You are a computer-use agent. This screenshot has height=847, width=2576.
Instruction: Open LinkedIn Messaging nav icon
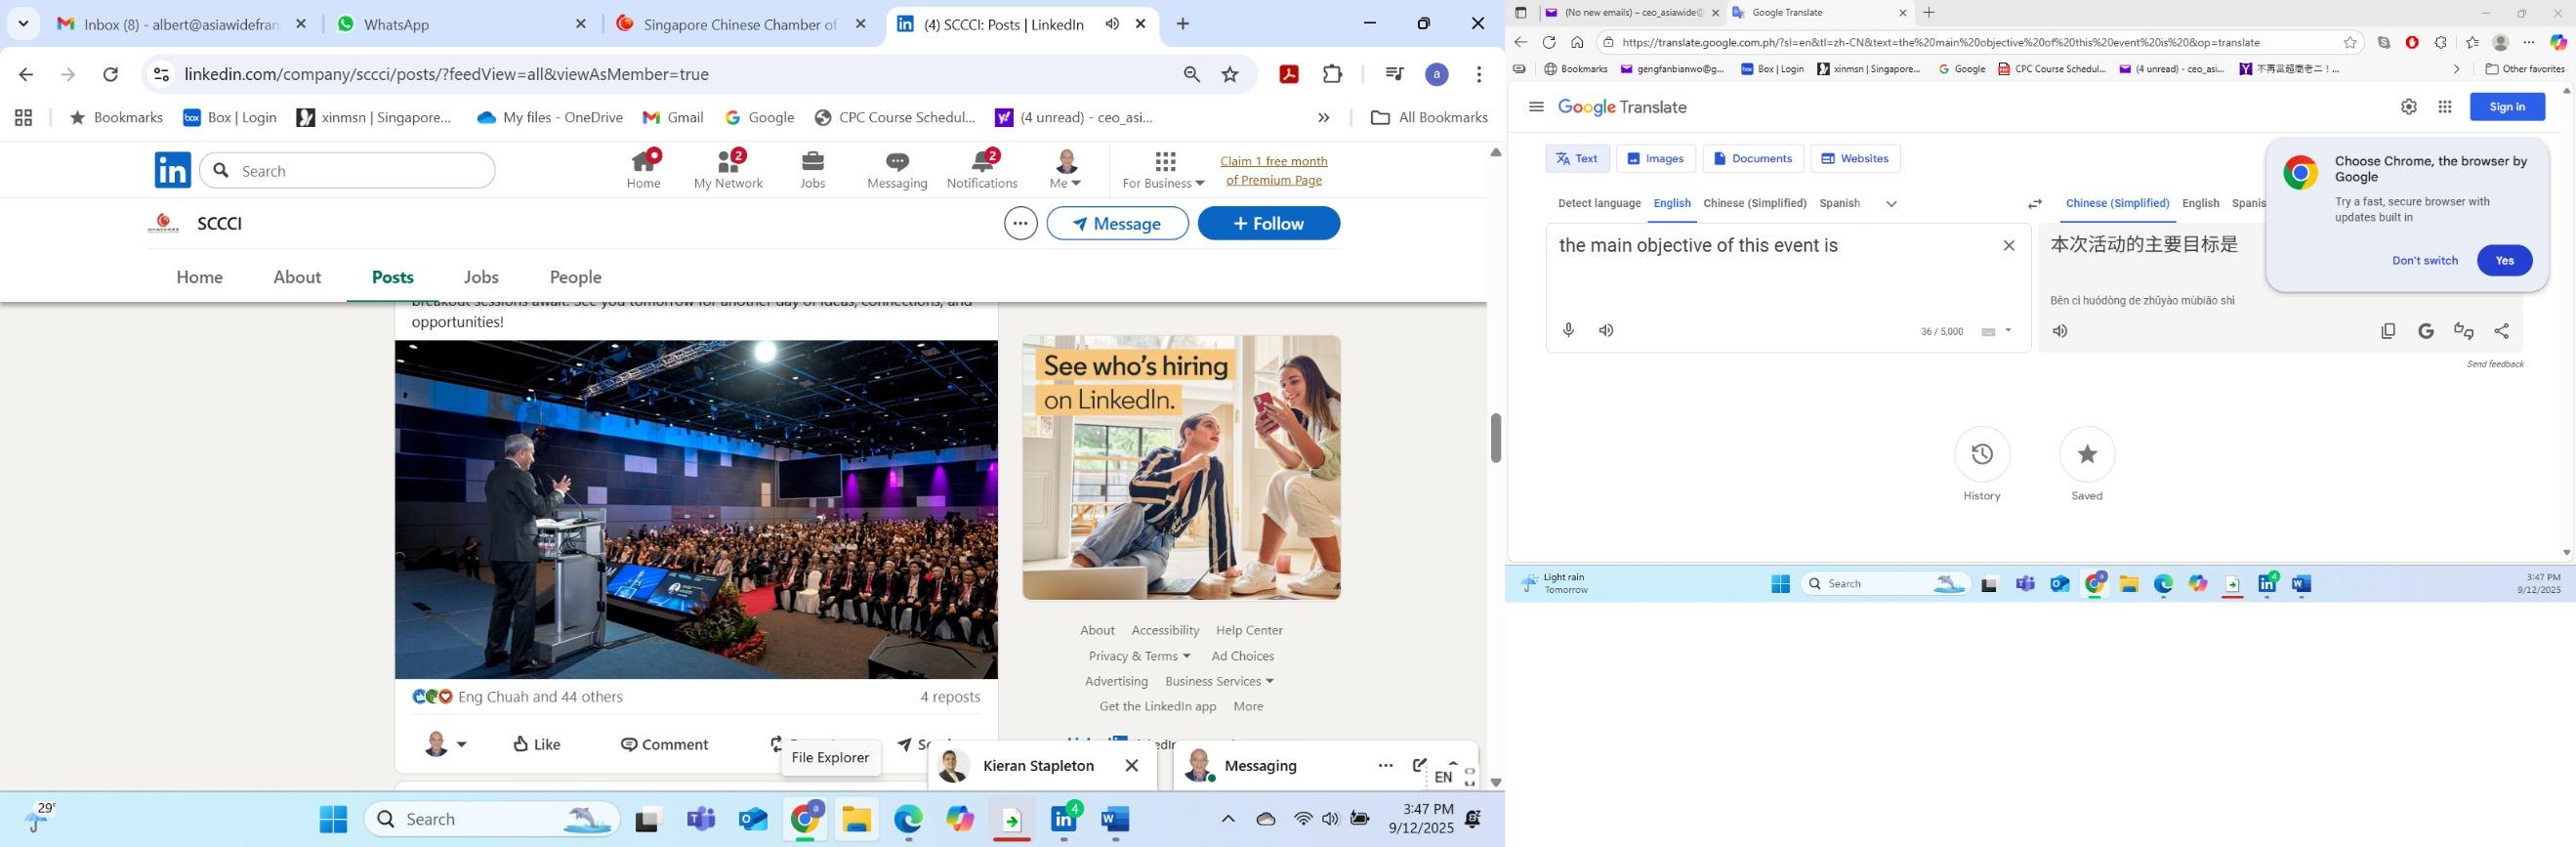coord(897,169)
